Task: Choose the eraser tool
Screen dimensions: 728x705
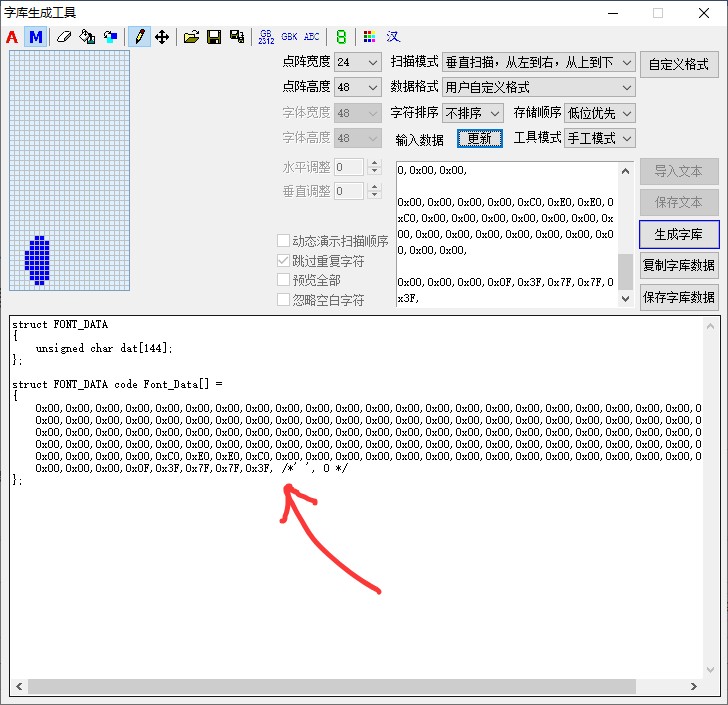Action: coord(64,37)
